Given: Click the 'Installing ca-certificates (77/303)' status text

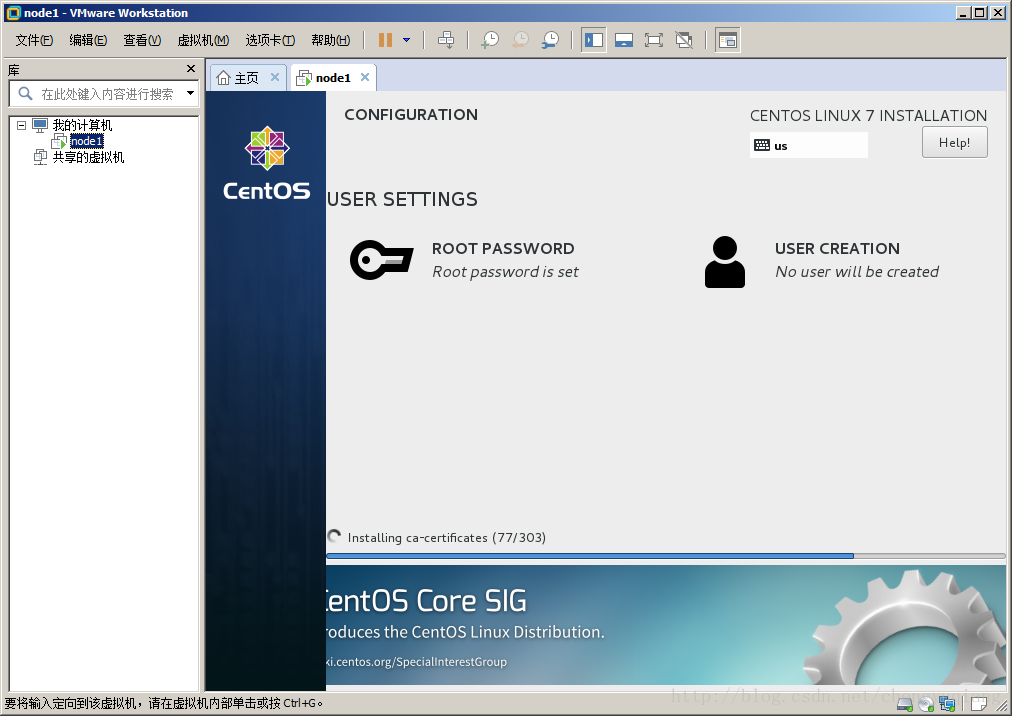Looking at the screenshot, I should [x=447, y=538].
